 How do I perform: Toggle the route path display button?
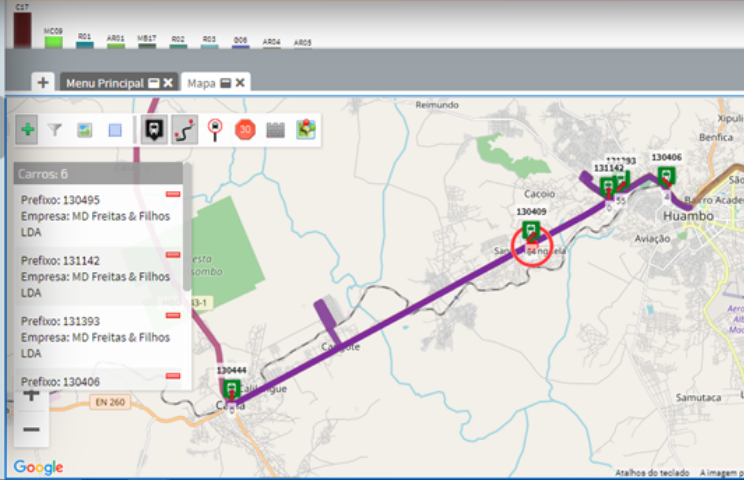coord(184,129)
